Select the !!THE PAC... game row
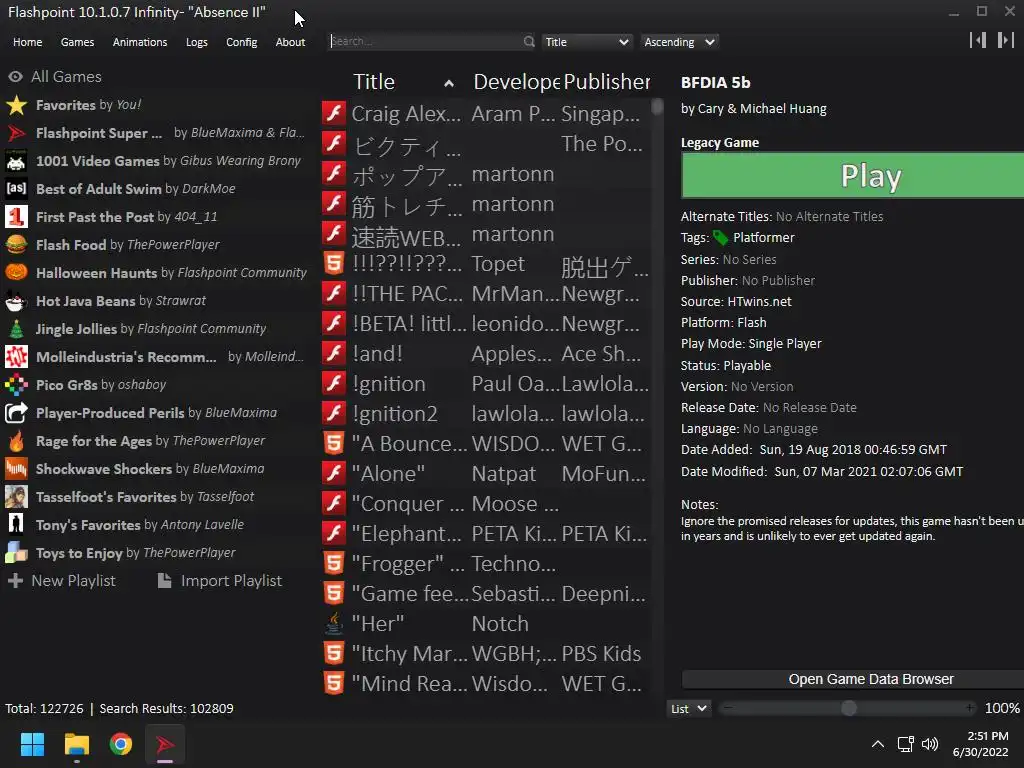 [485, 294]
